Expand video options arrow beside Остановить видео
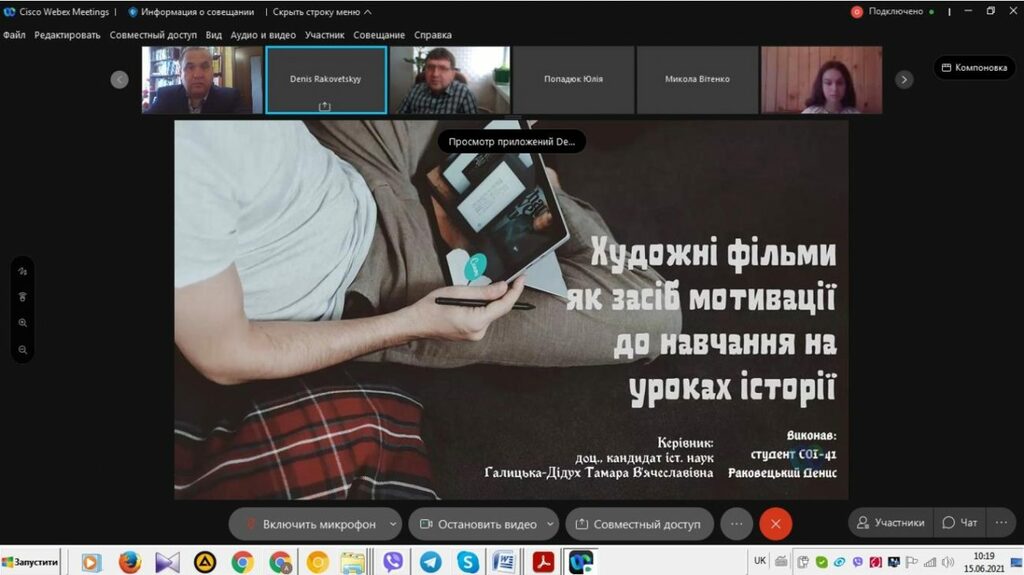The width and height of the screenshot is (1024, 575). [x=550, y=524]
